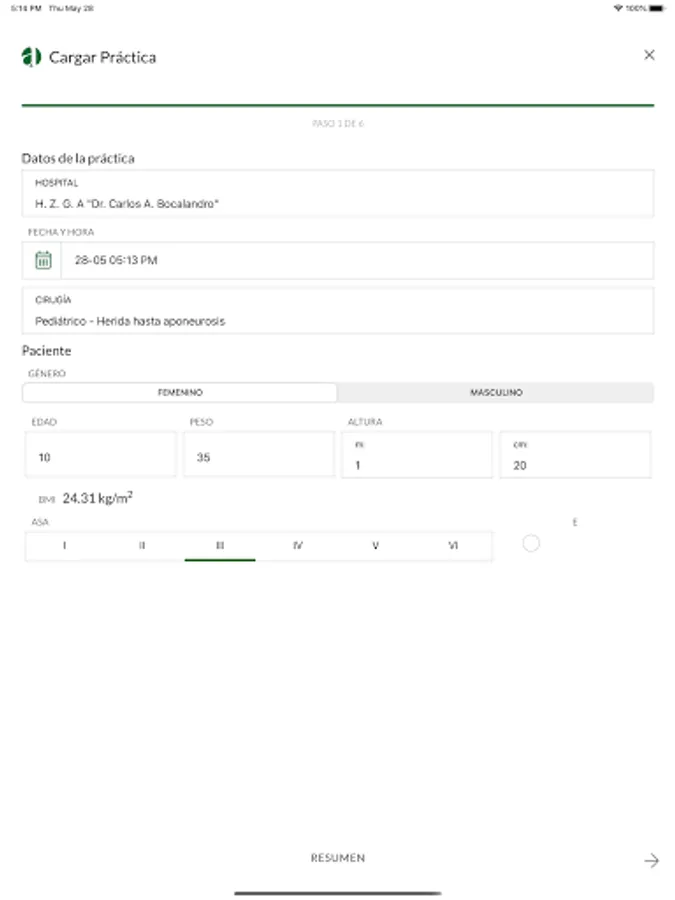Open the Hospital selection field
Viewport: 675px width, 900px height.
[x=338, y=194]
